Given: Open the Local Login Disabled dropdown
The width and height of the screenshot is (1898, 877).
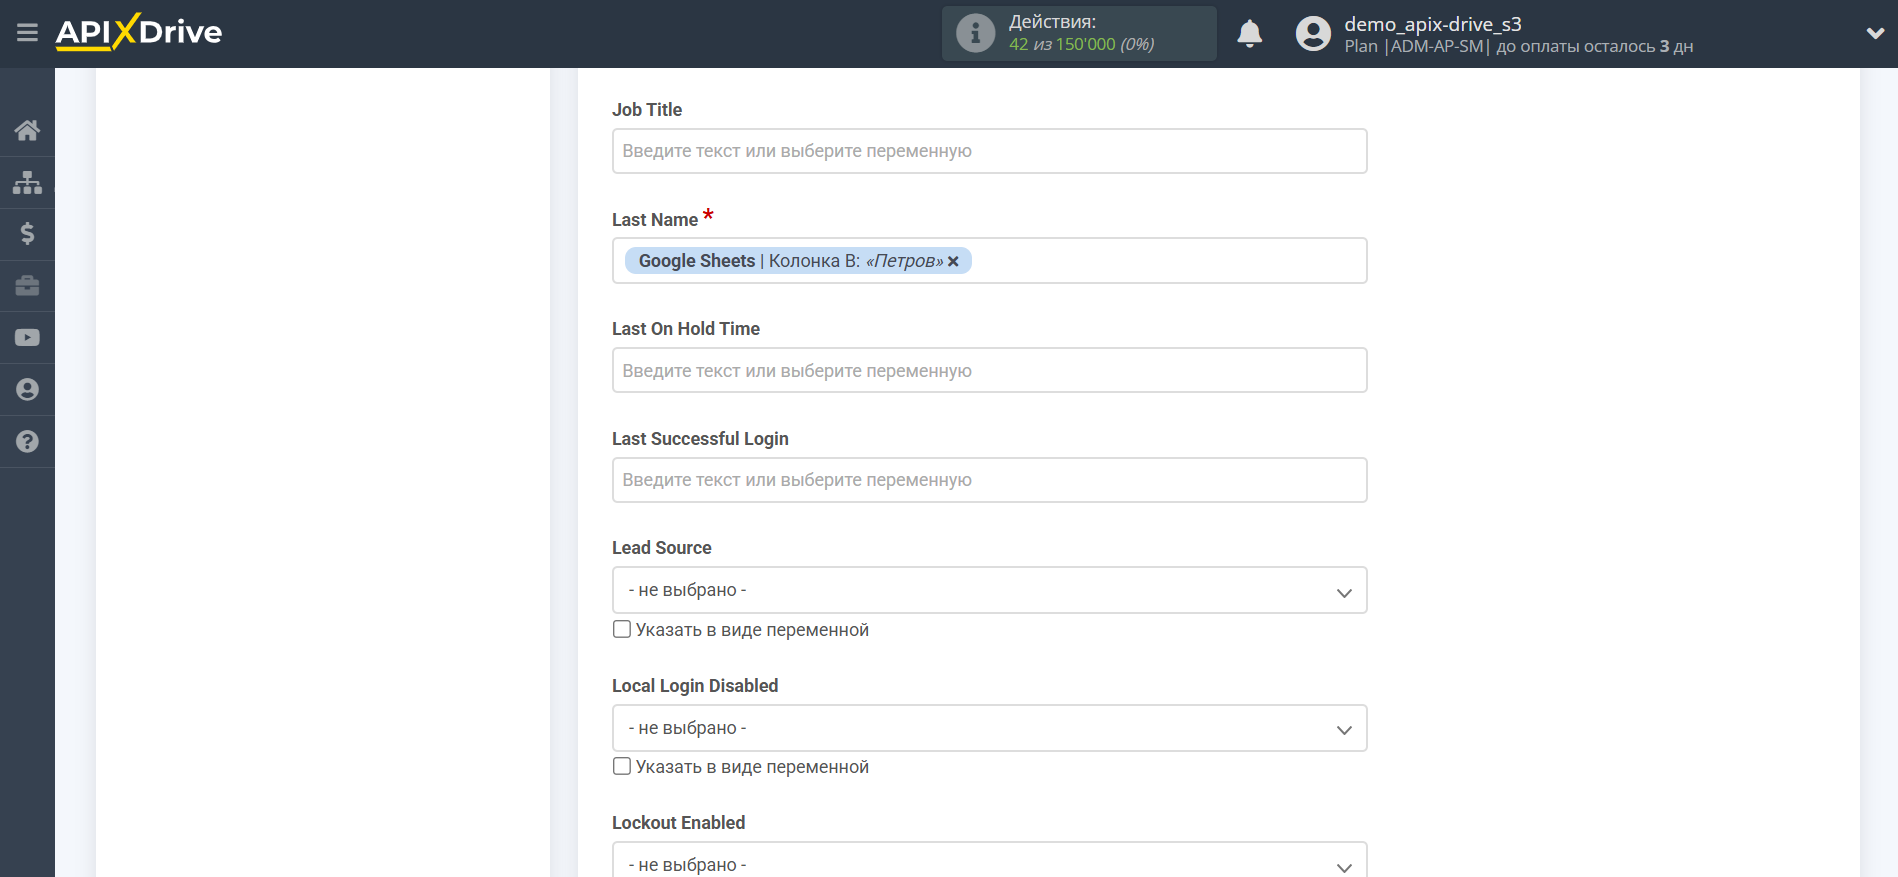Looking at the screenshot, I should [989, 728].
